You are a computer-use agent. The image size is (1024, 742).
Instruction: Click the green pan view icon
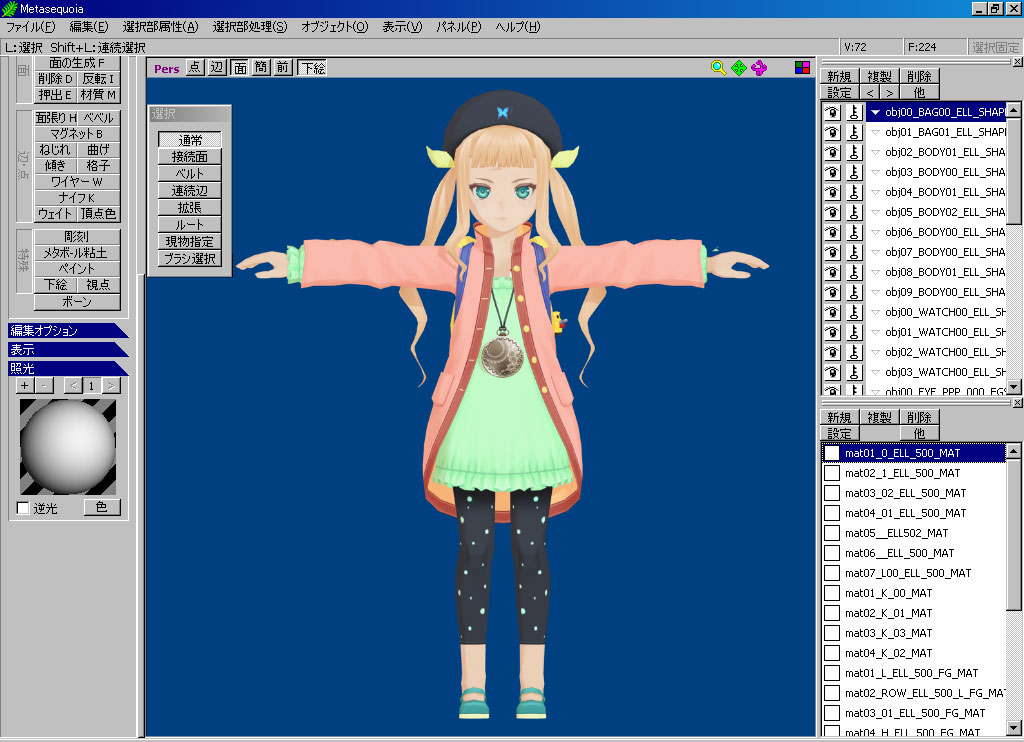click(x=739, y=68)
